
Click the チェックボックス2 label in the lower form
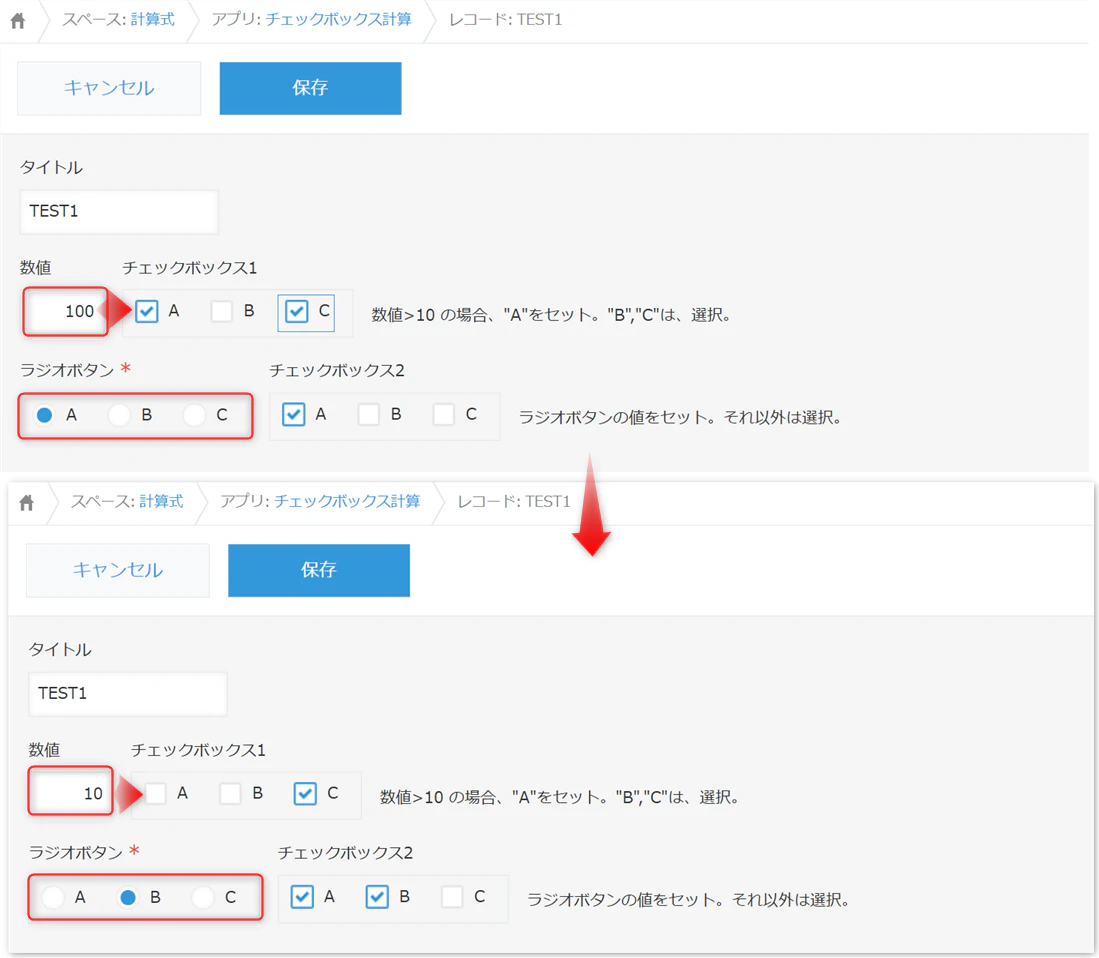coord(346,853)
